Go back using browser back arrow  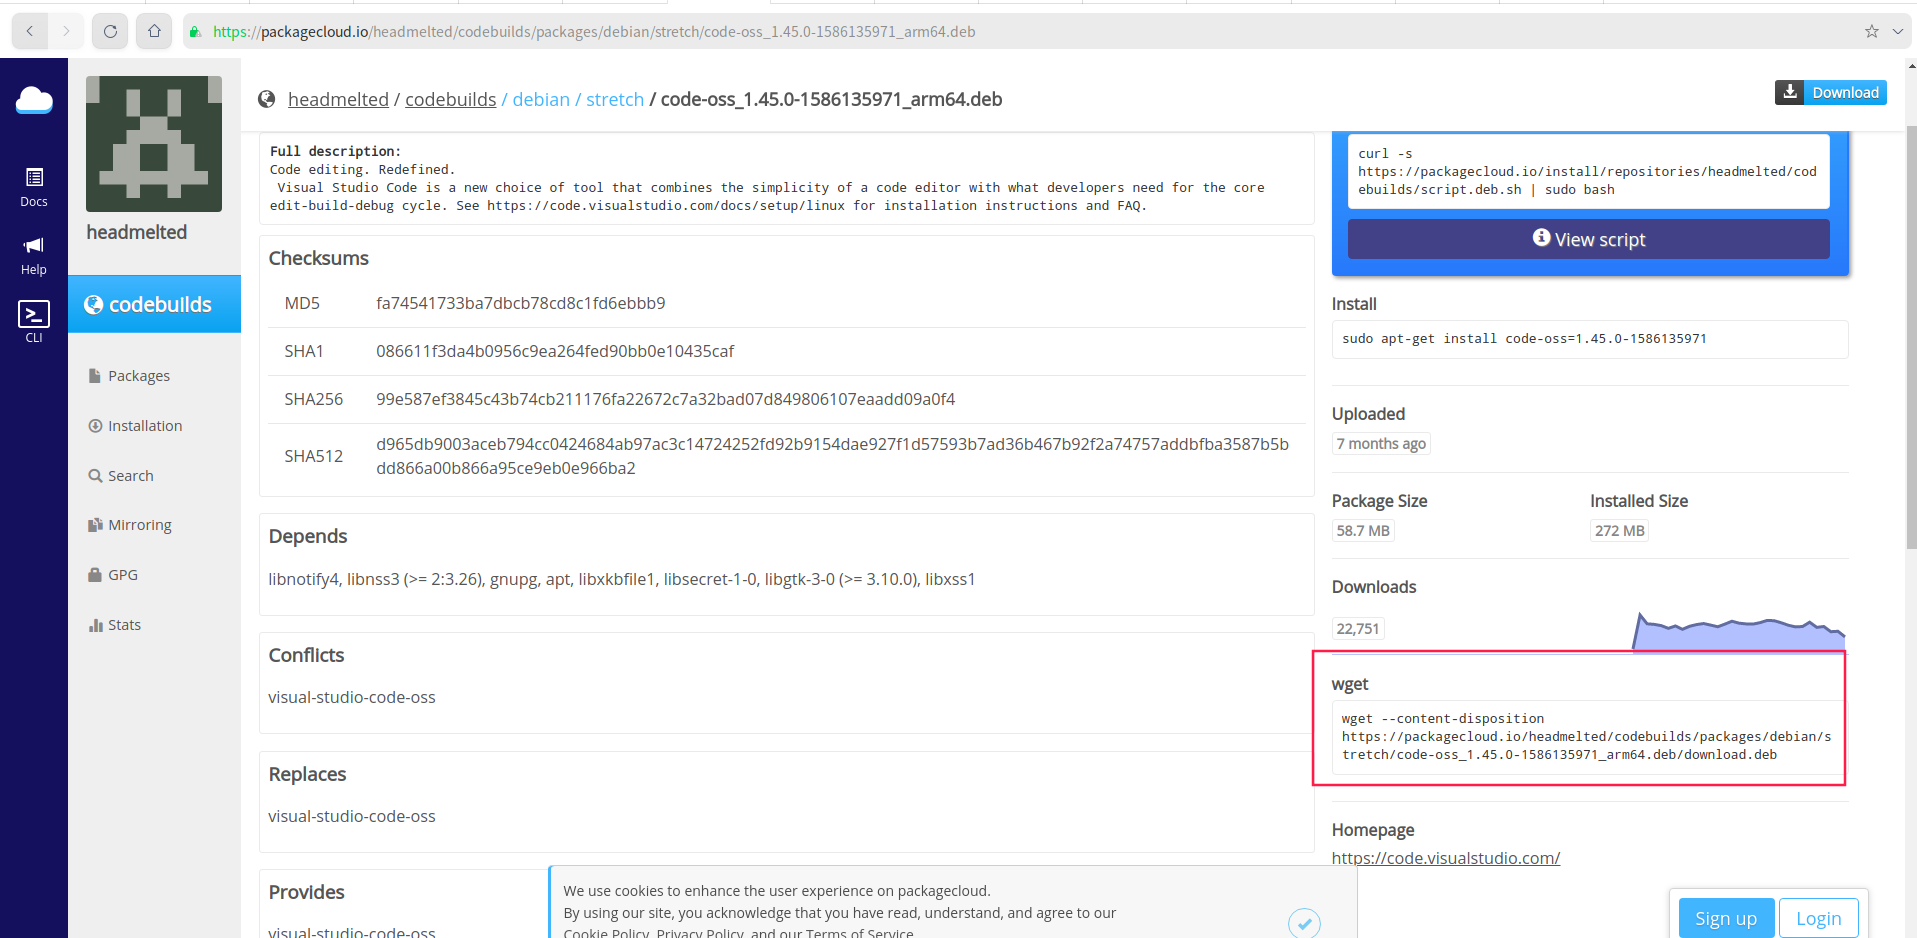(x=30, y=31)
